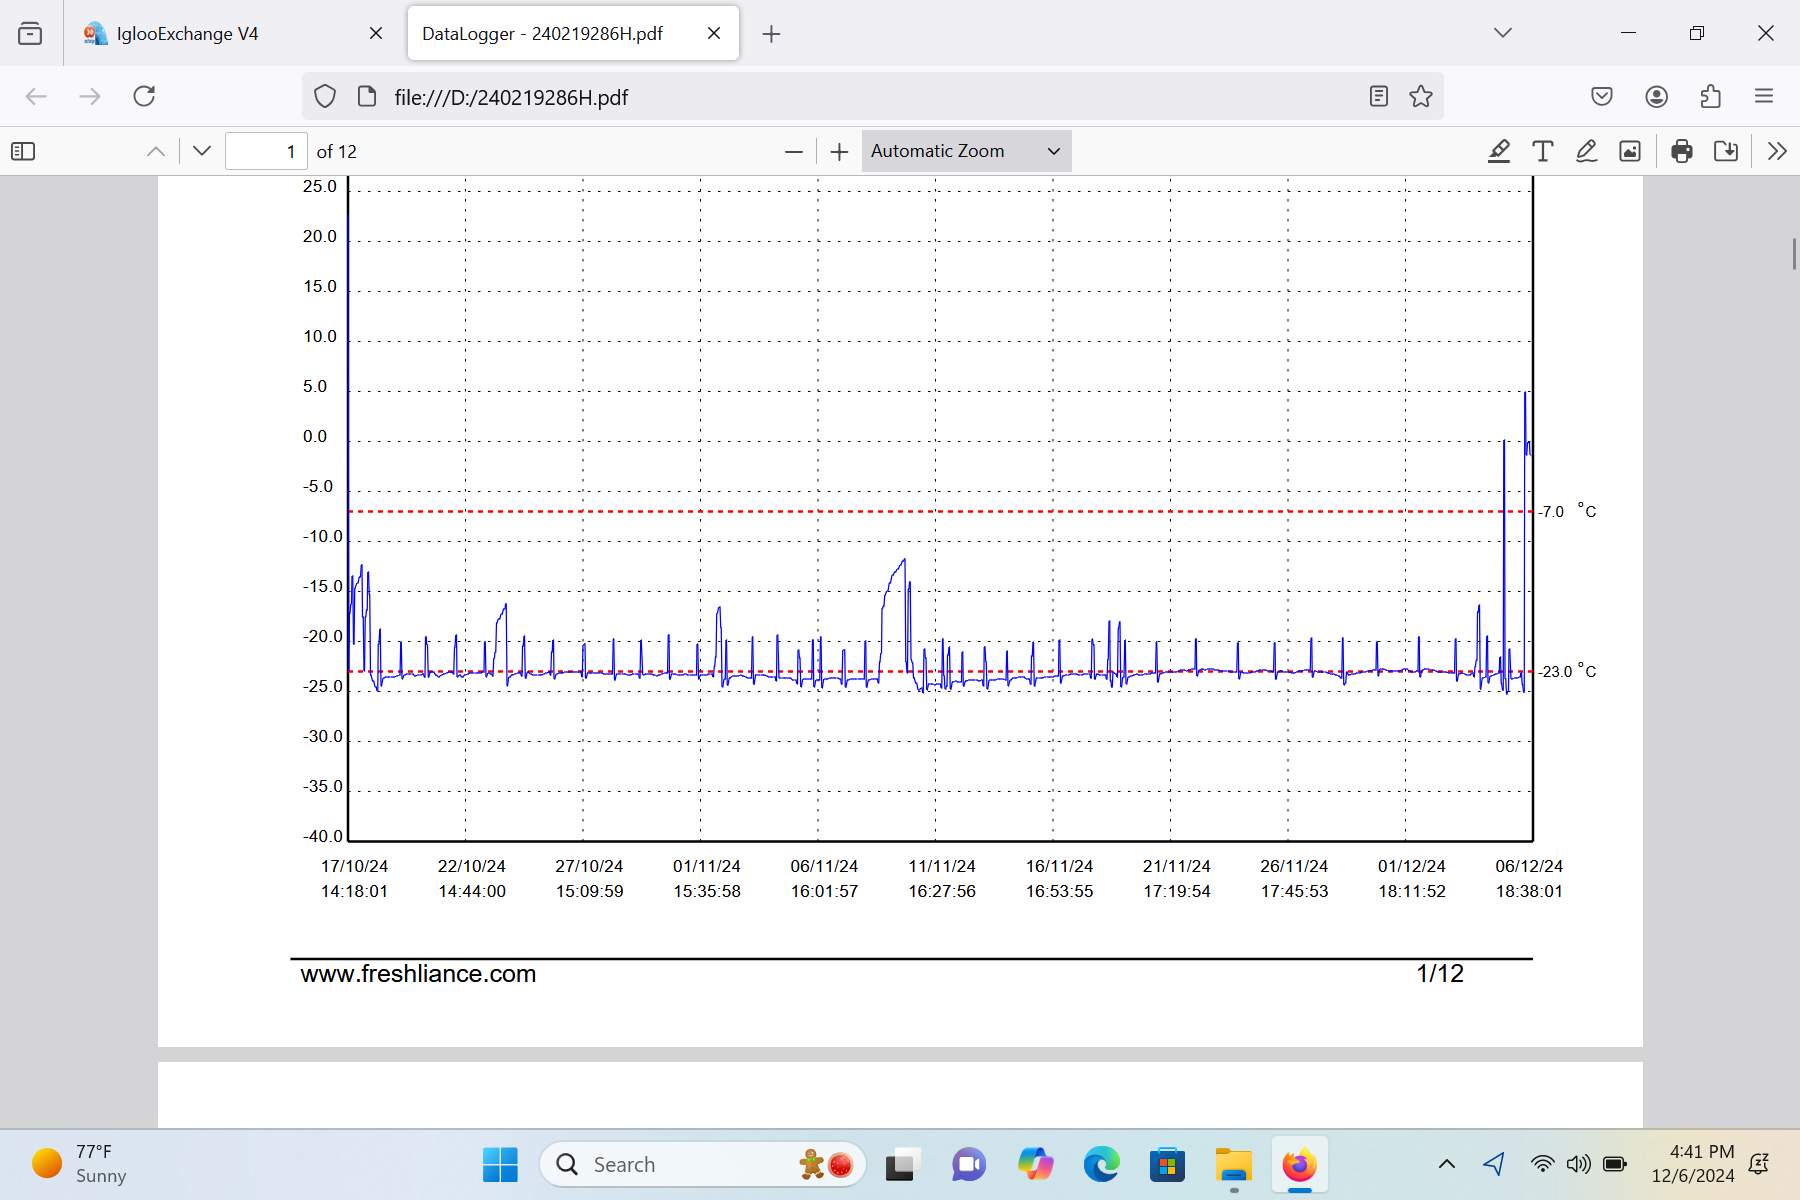
Task: Click the location arrow tray icon
Action: click(1494, 1164)
